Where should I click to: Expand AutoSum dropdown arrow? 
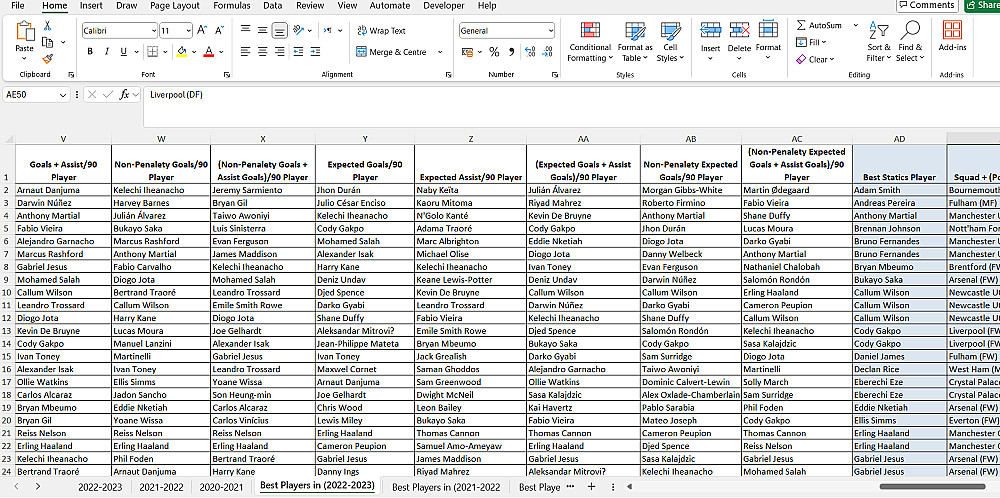tap(855, 26)
